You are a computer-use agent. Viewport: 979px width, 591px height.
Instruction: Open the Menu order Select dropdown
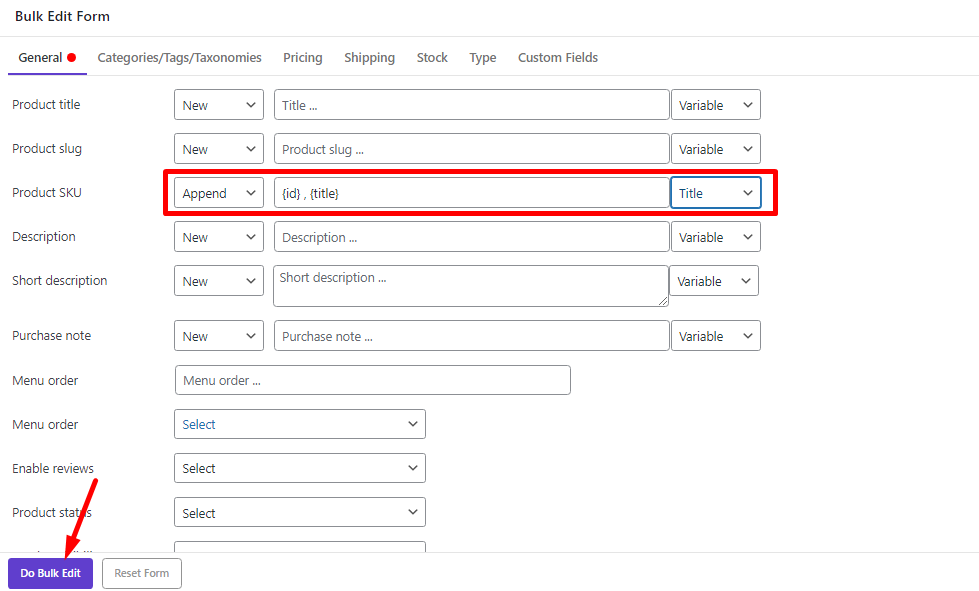pos(300,424)
